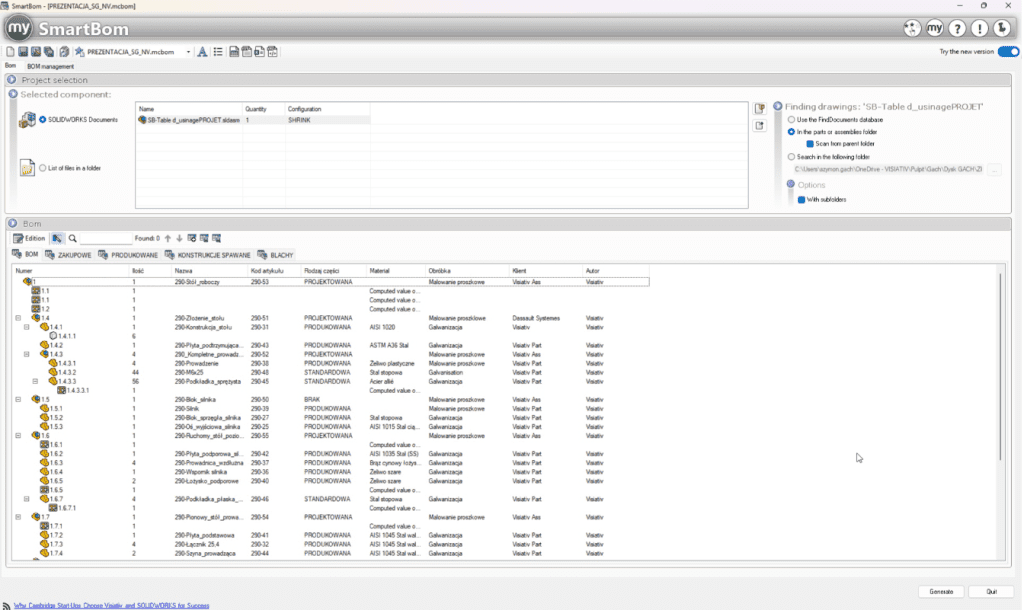Click the exclamation mark info icon
Viewport: 1024px width, 610px height.
pyautogui.click(x=979, y=28)
